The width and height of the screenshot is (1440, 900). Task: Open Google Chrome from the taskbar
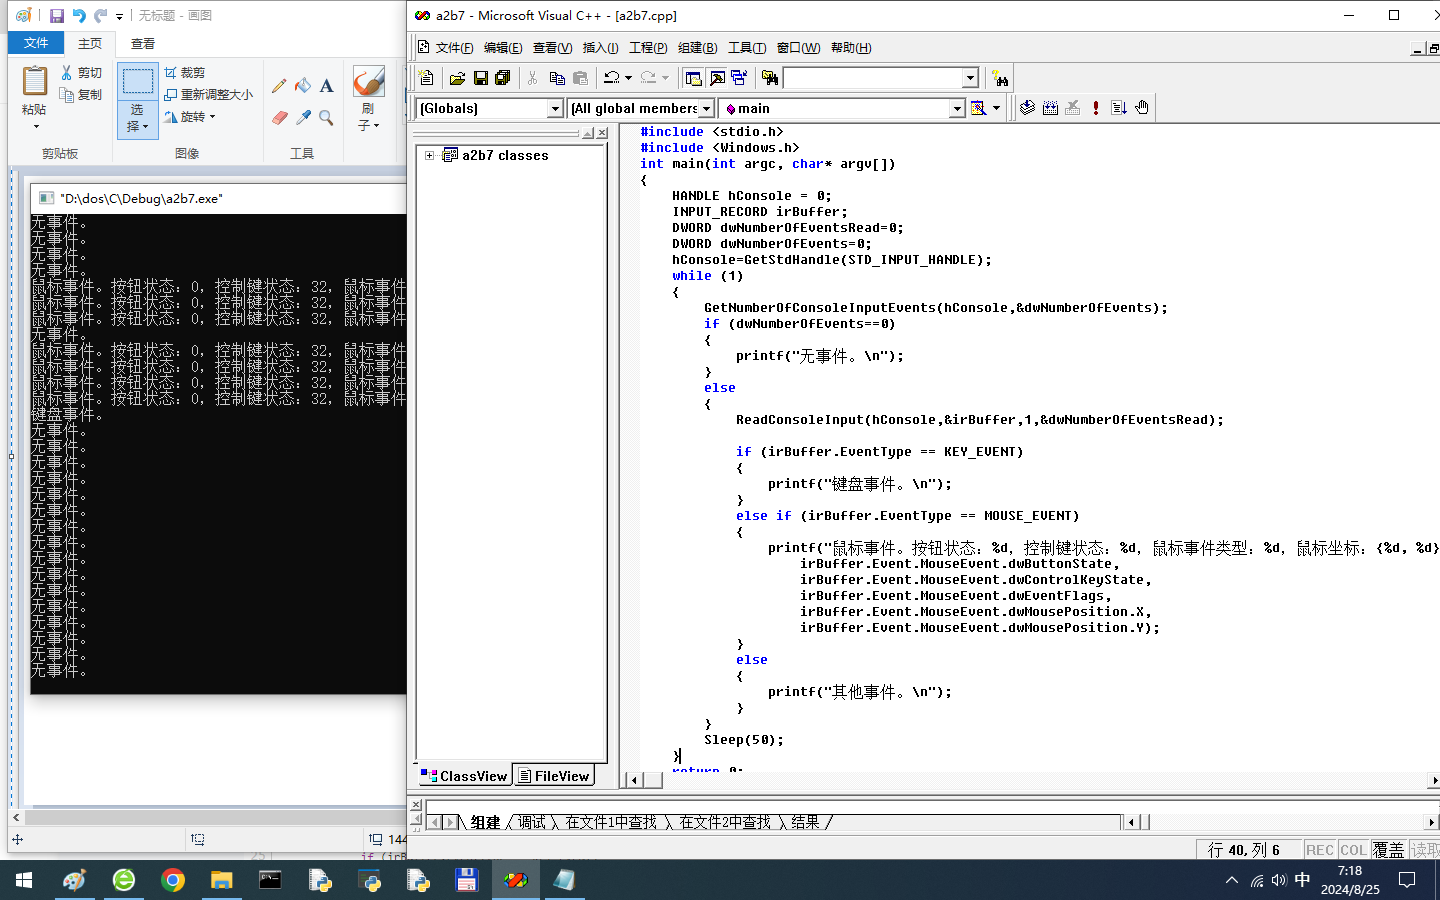[173, 880]
